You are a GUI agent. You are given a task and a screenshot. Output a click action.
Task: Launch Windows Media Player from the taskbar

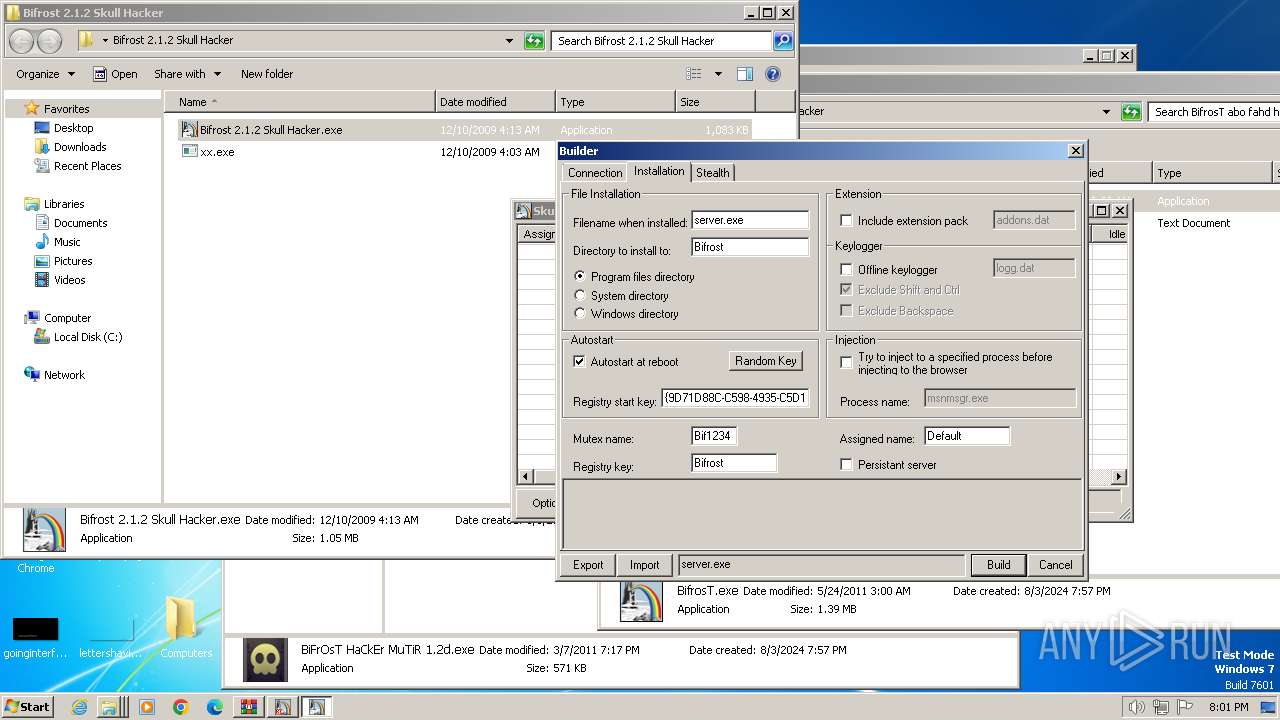[146, 707]
